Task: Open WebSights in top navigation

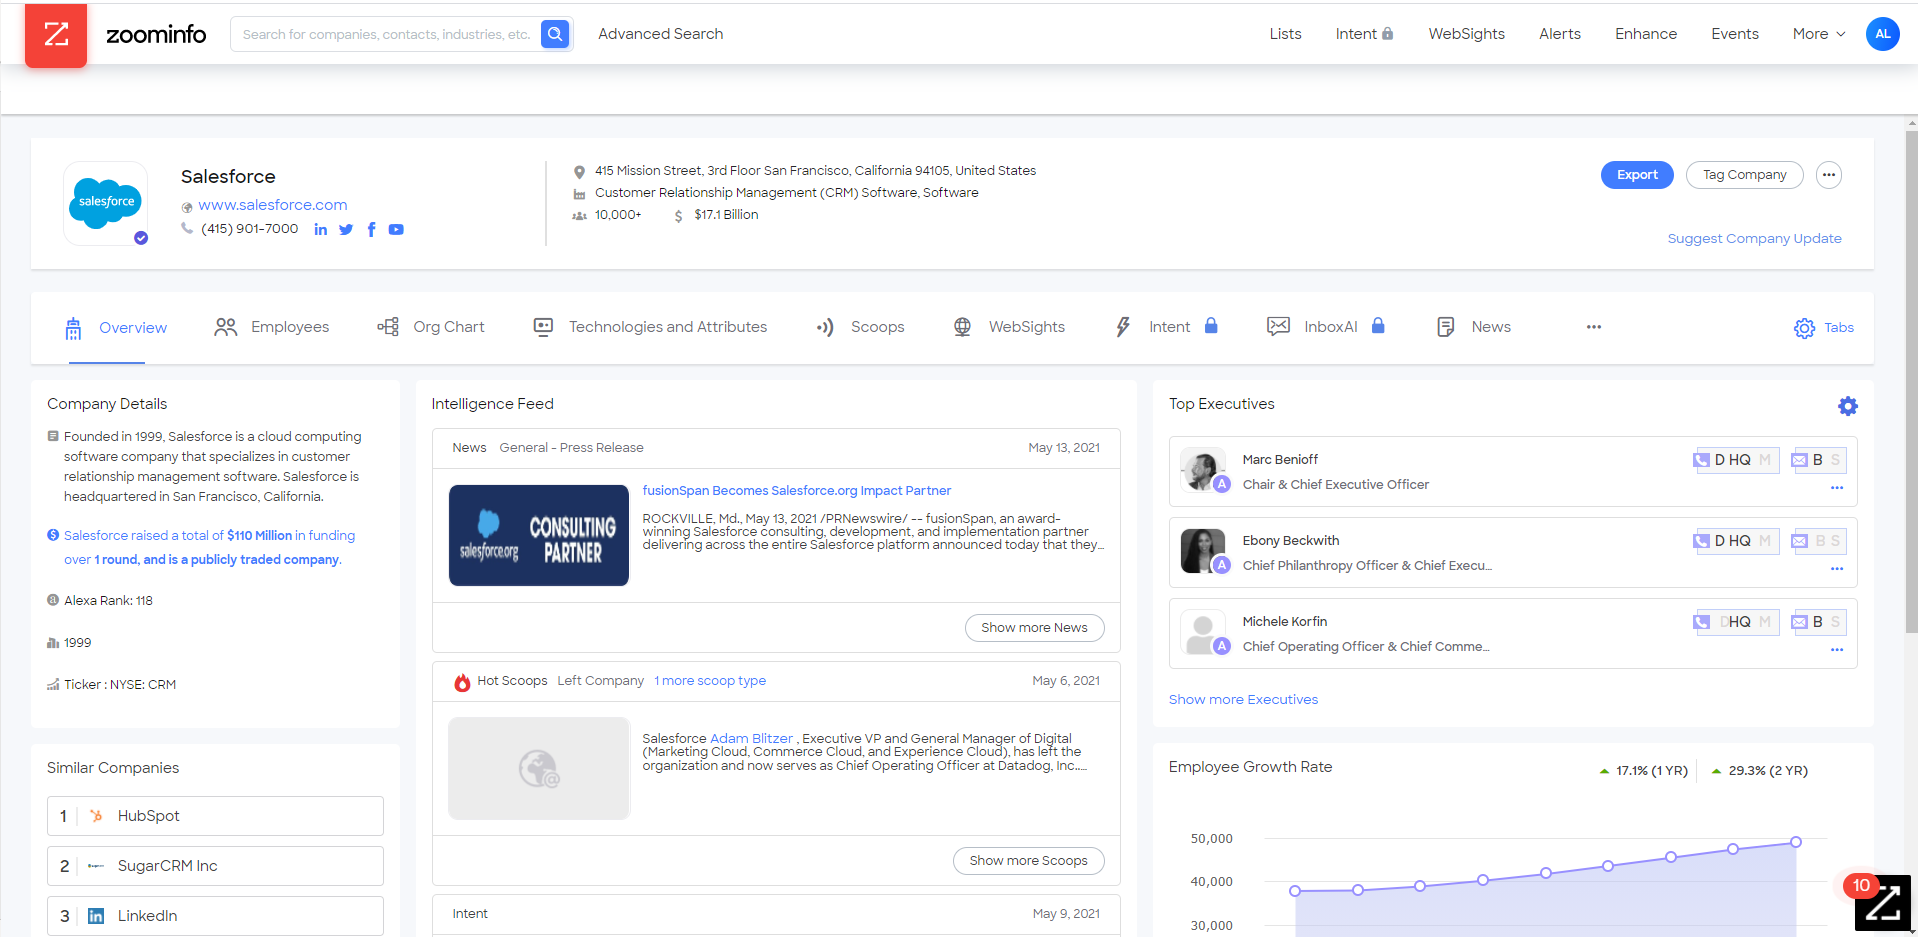Action: [x=1466, y=34]
